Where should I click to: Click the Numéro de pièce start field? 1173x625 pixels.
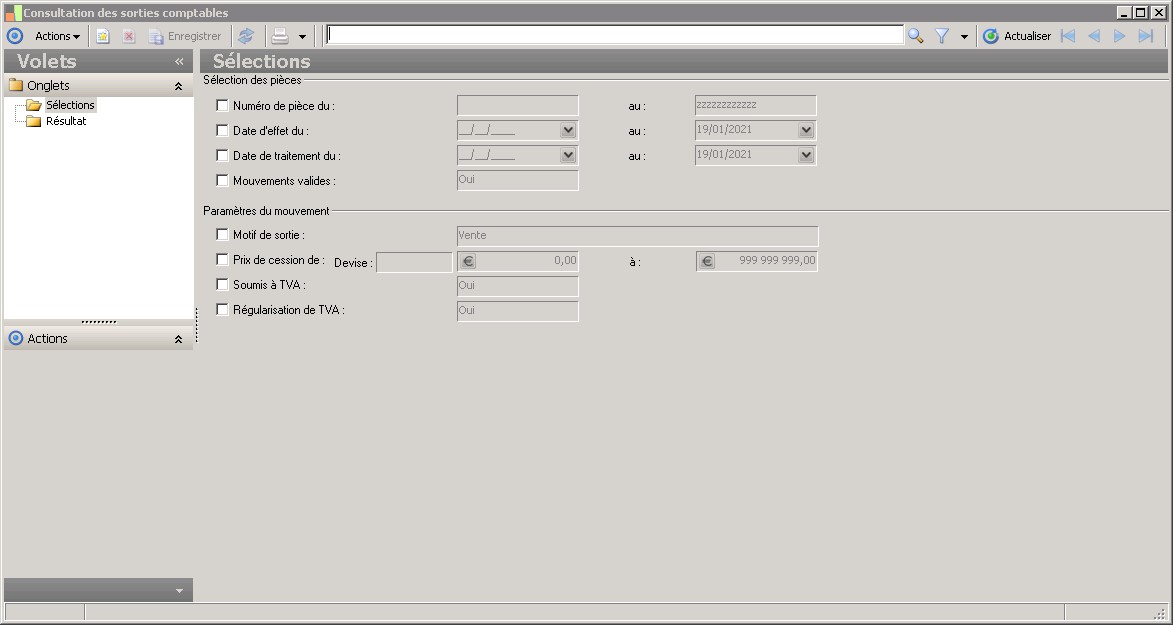pyautogui.click(x=518, y=106)
